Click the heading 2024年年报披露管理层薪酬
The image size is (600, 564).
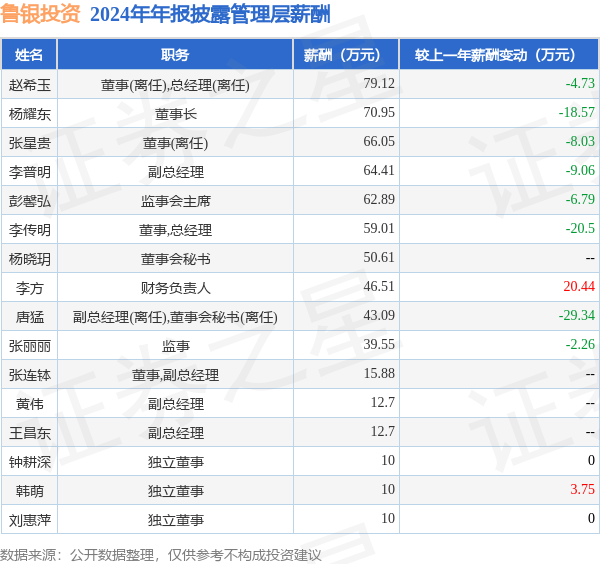tap(210, 15)
